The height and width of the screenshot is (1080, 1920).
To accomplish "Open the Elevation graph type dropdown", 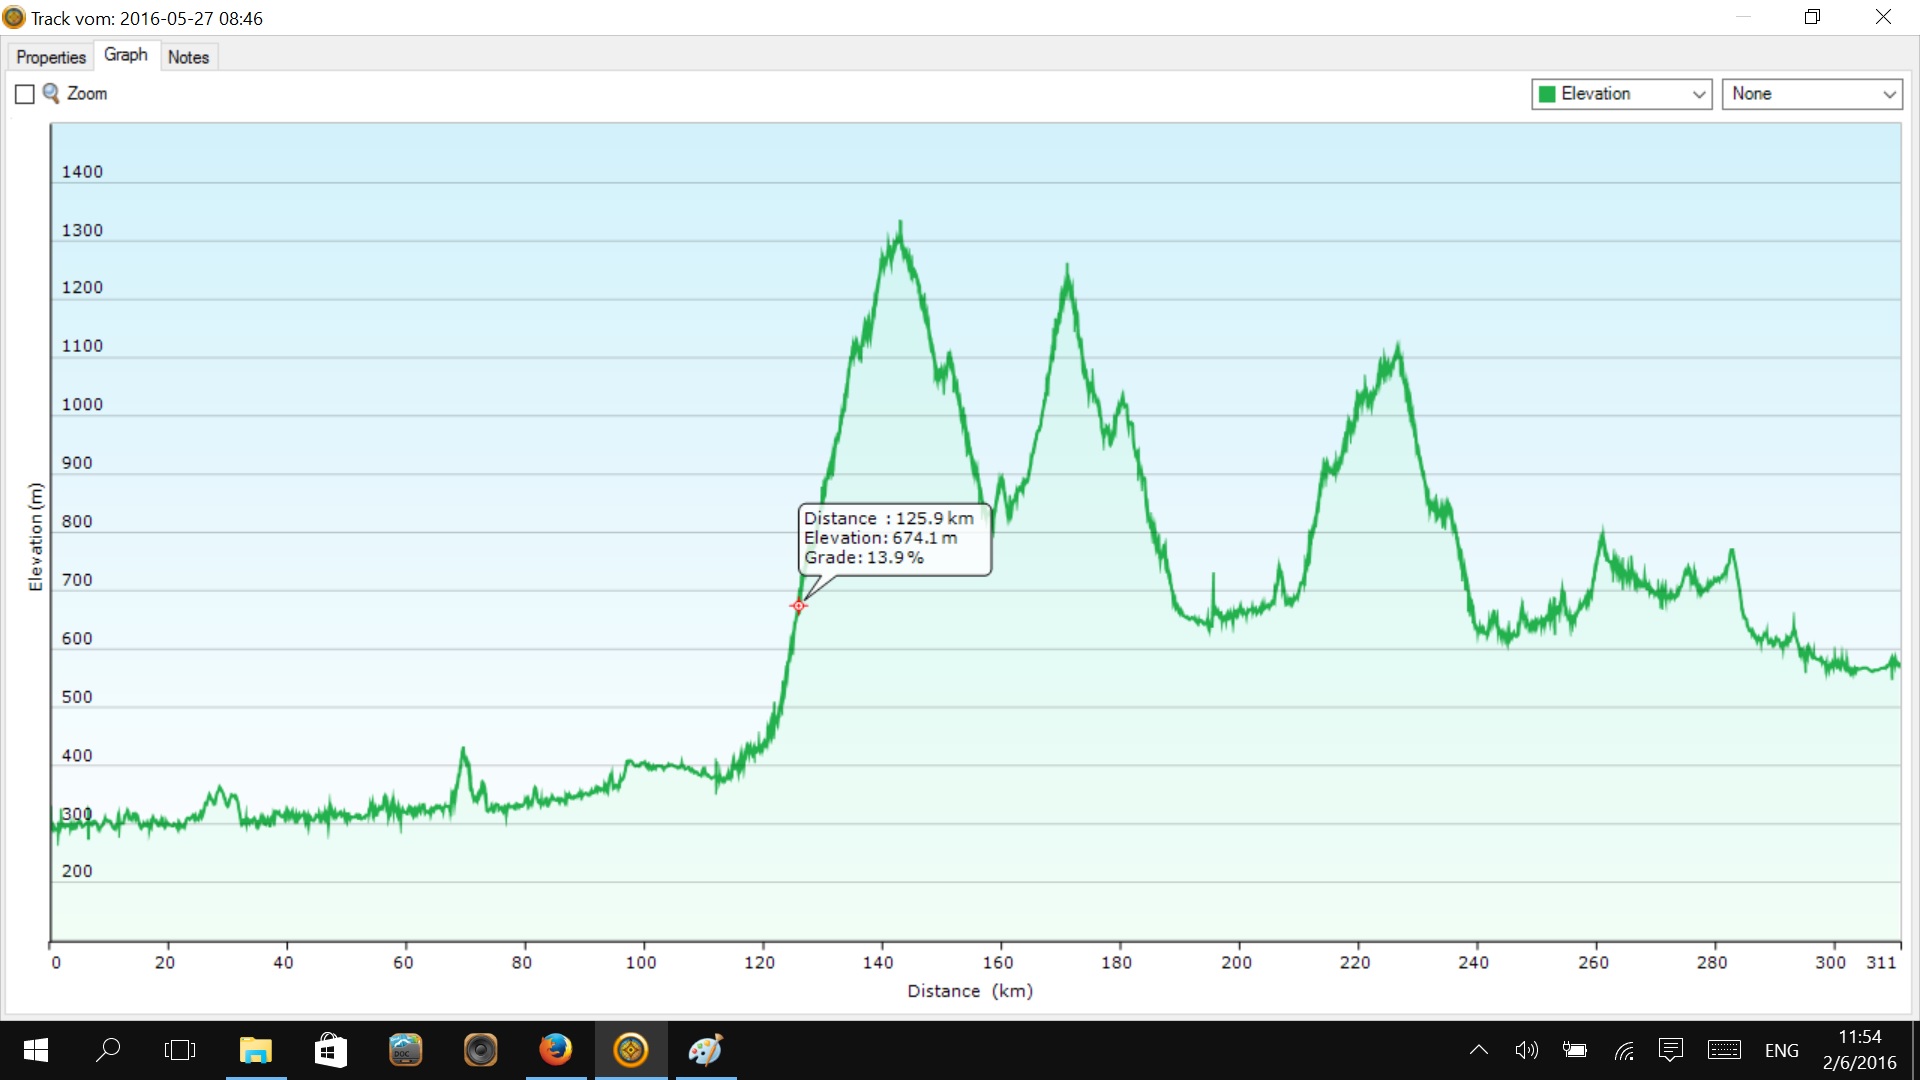I will click(x=1698, y=94).
